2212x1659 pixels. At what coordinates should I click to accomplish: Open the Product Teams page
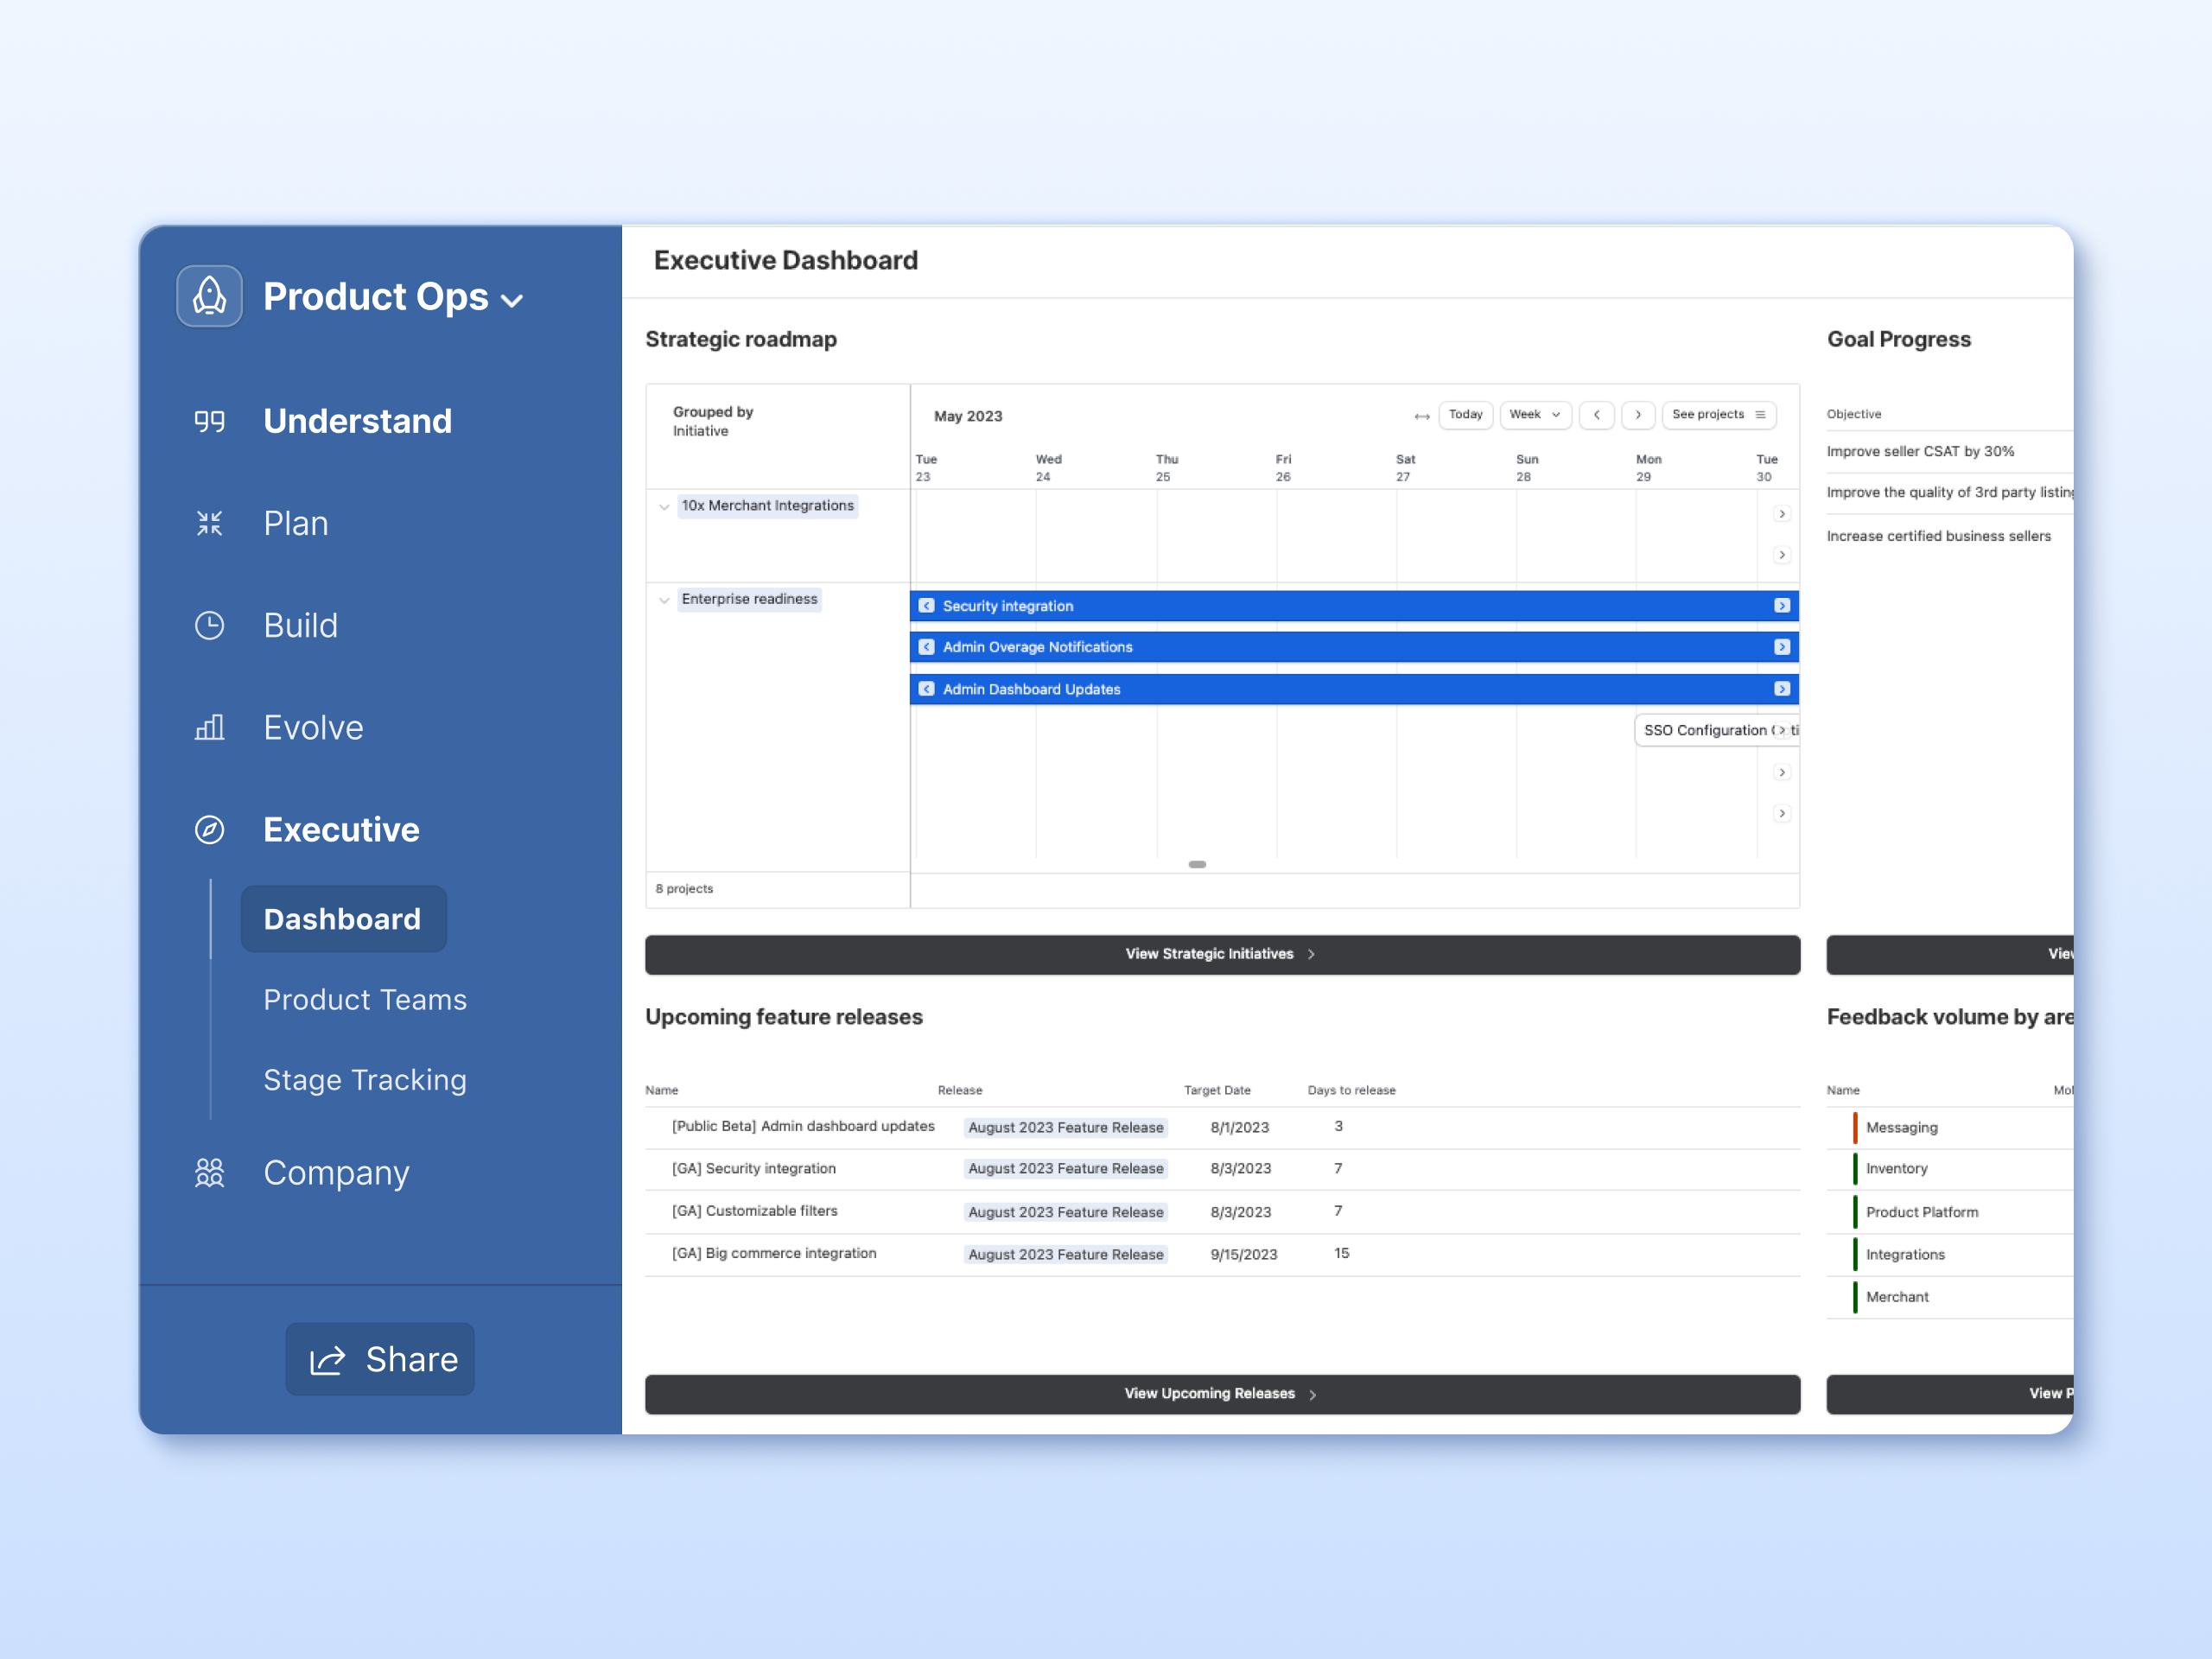tap(365, 999)
